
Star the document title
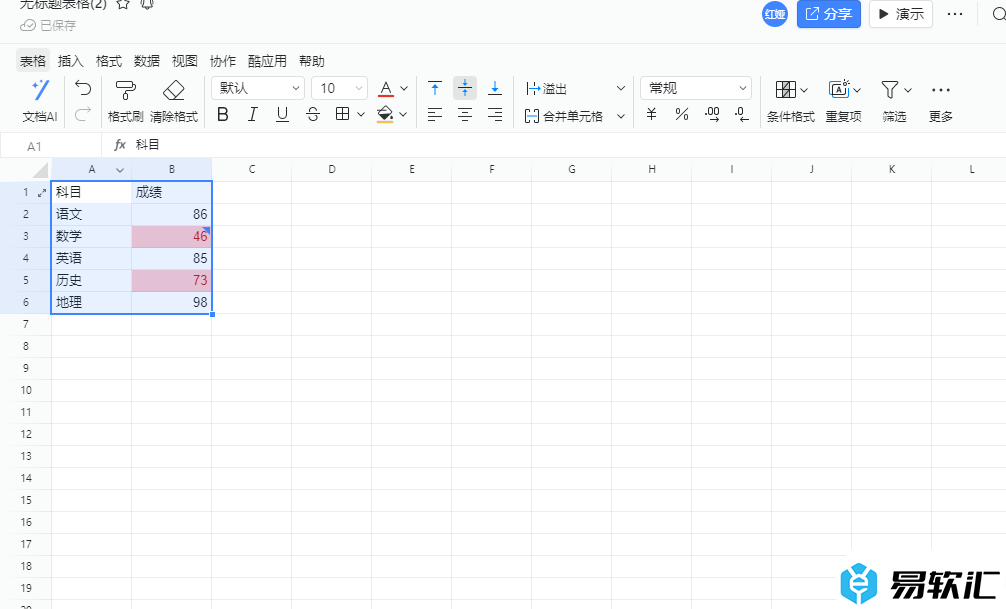tap(123, 4)
